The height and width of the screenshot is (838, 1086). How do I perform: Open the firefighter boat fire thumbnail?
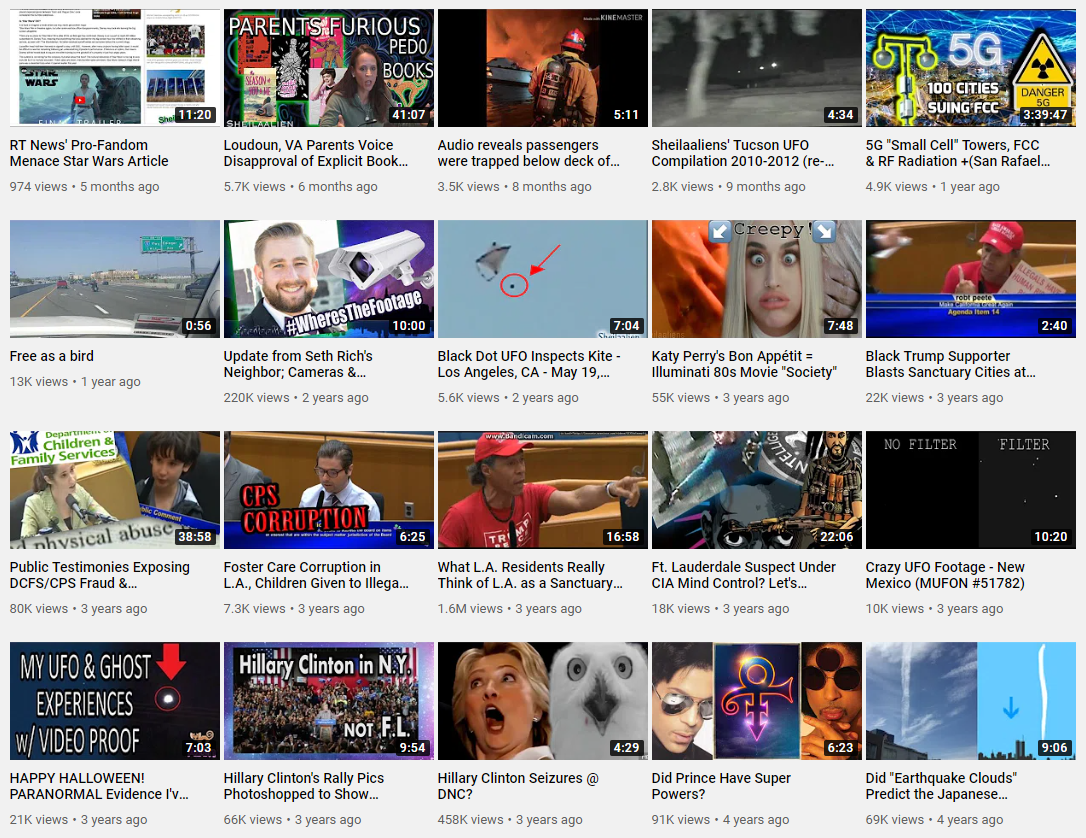click(x=543, y=68)
